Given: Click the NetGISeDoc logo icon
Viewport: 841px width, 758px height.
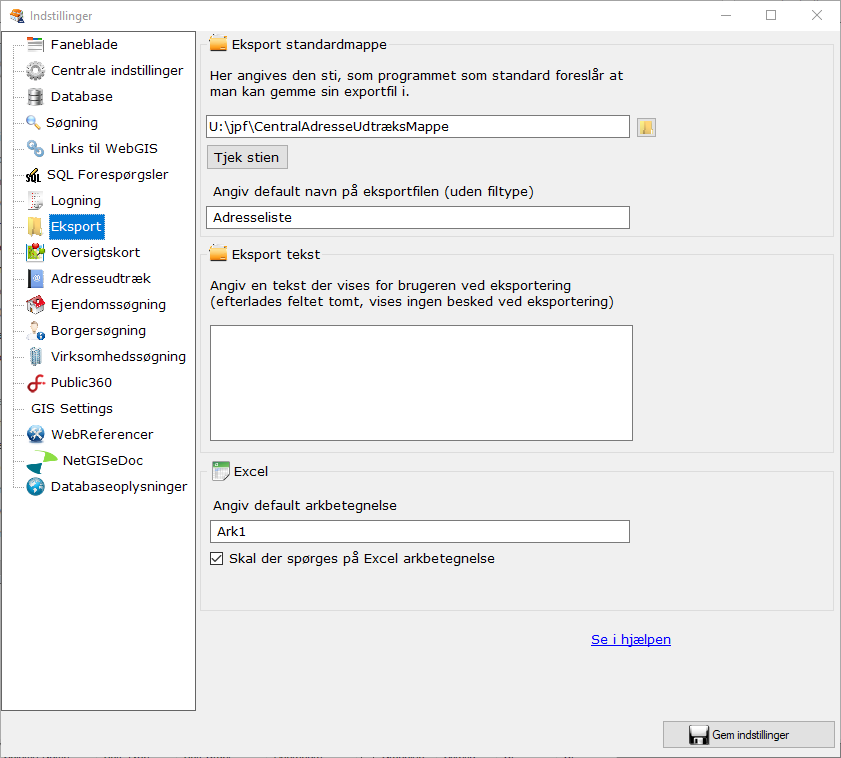Looking at the screenshot, I should [x=42, y=461].
